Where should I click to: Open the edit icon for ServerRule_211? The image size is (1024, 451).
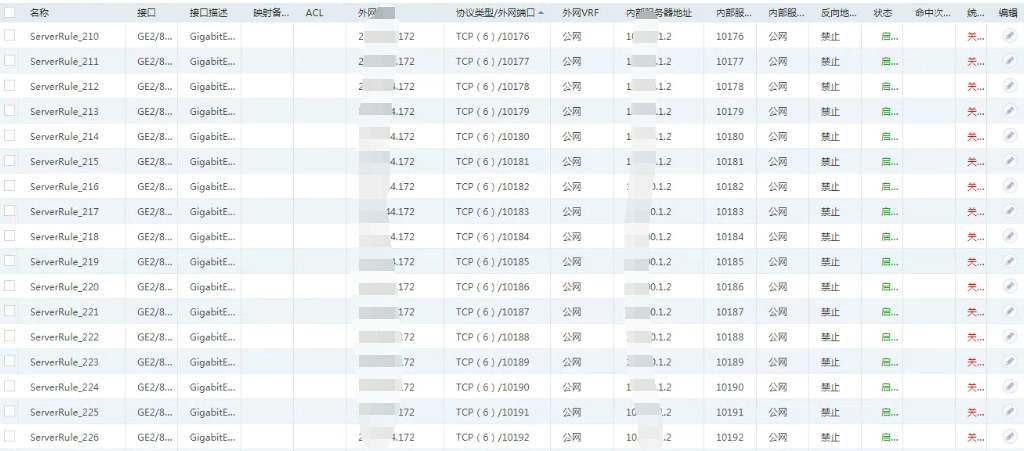click(x=1010, y=61)
